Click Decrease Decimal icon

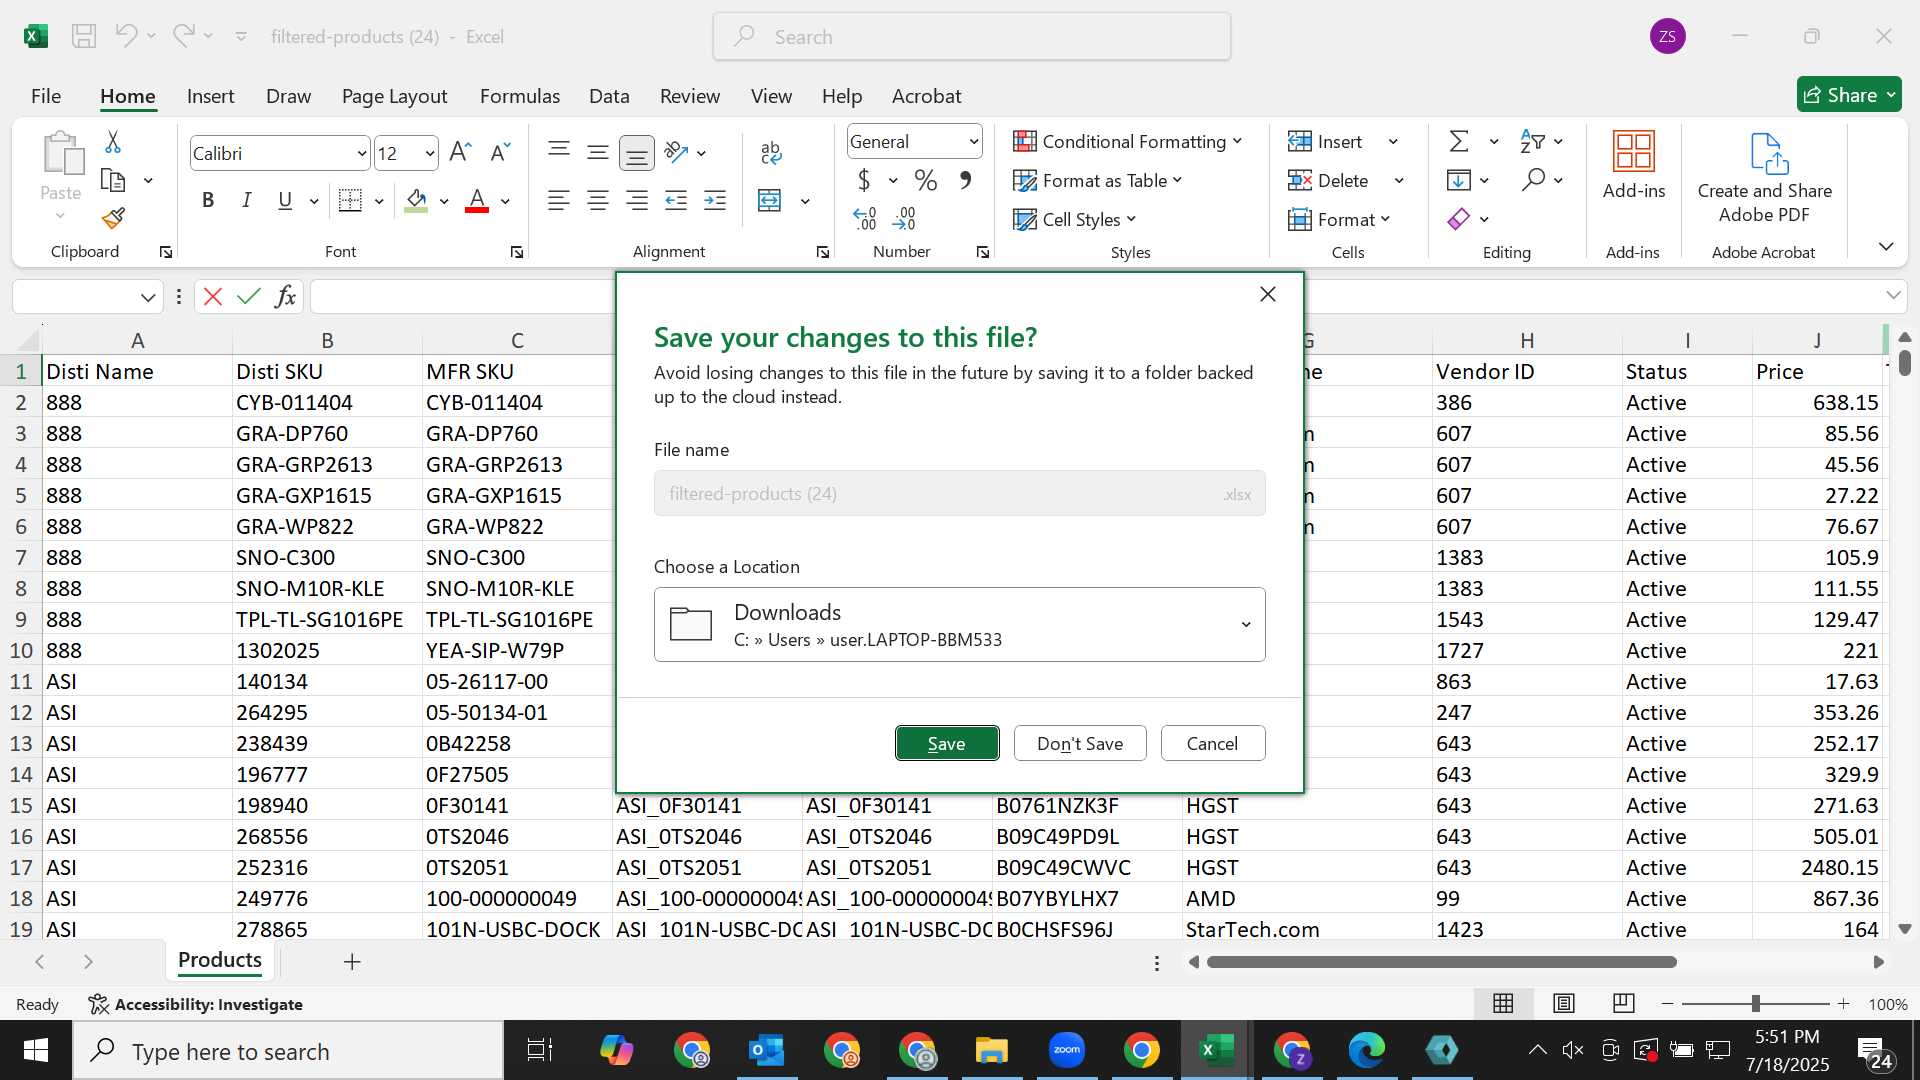coord(904,218)
